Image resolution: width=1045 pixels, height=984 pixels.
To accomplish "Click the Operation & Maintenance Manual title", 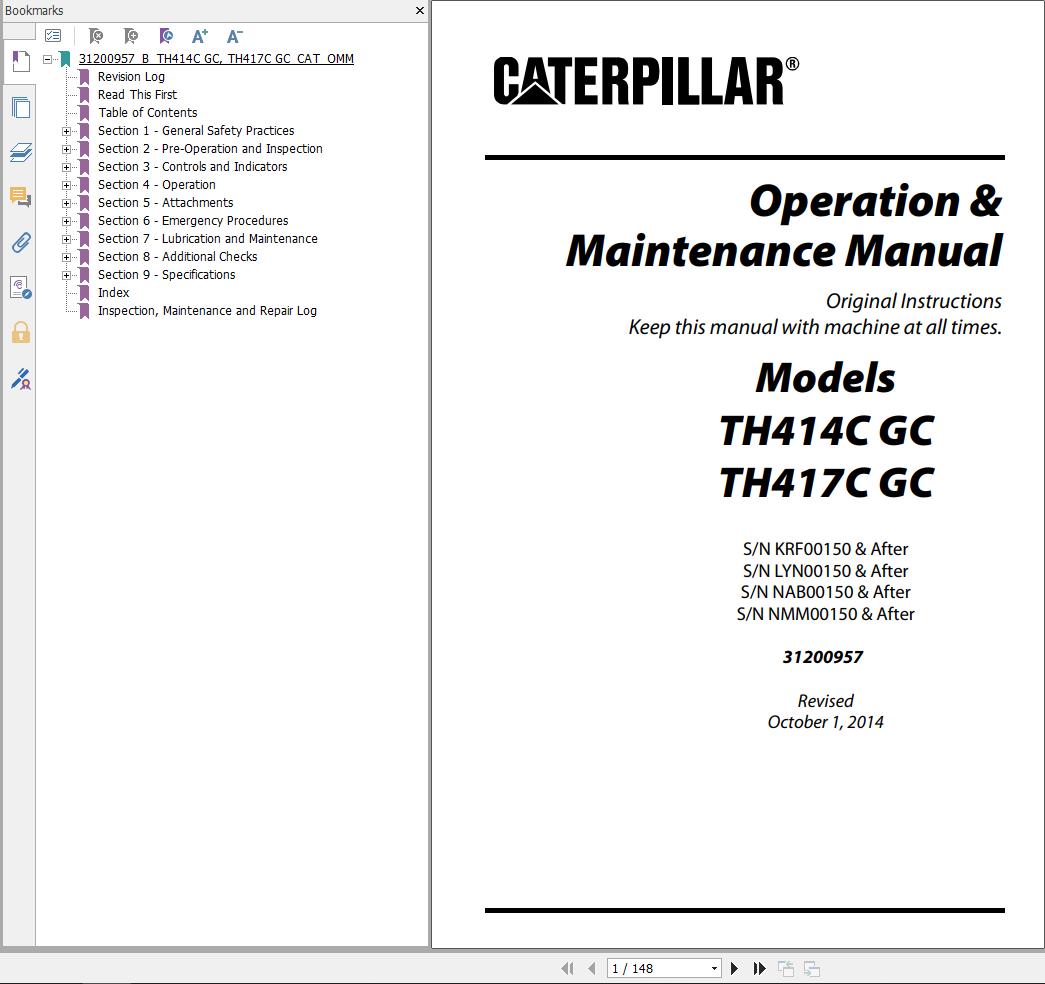I will 784,225.
